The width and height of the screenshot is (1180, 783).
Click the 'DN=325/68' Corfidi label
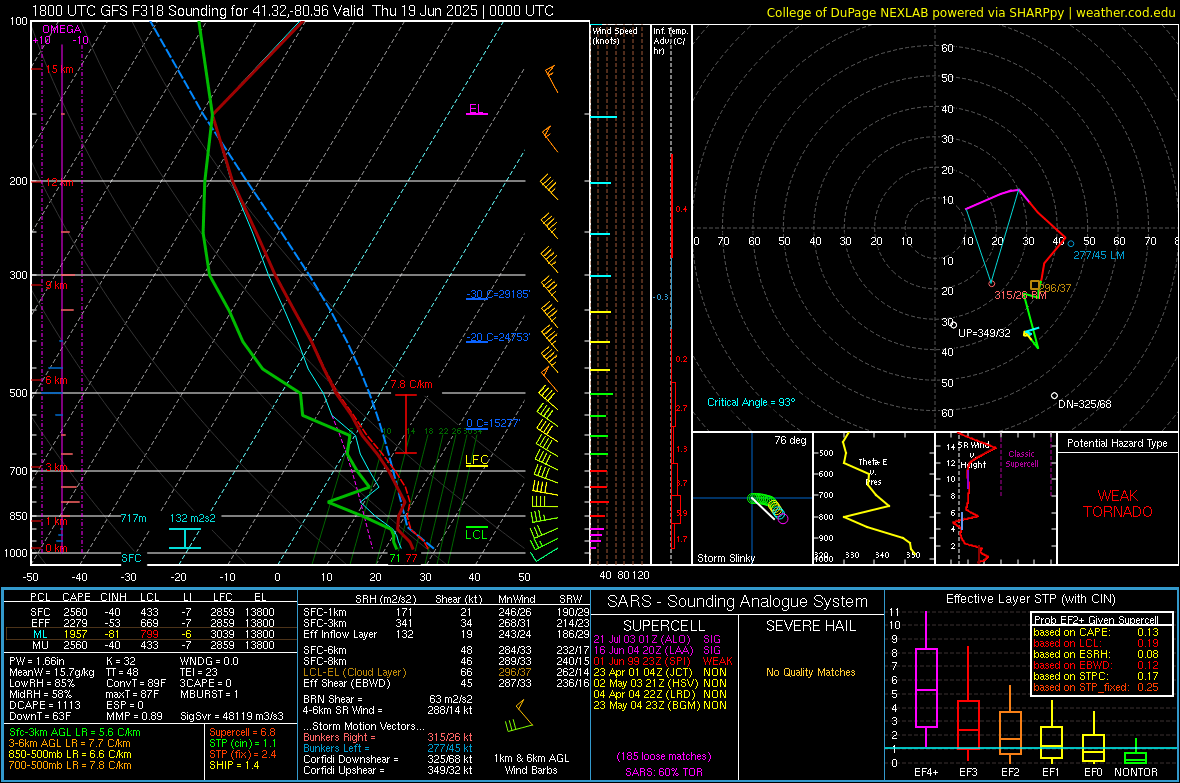coord(1084,404)
